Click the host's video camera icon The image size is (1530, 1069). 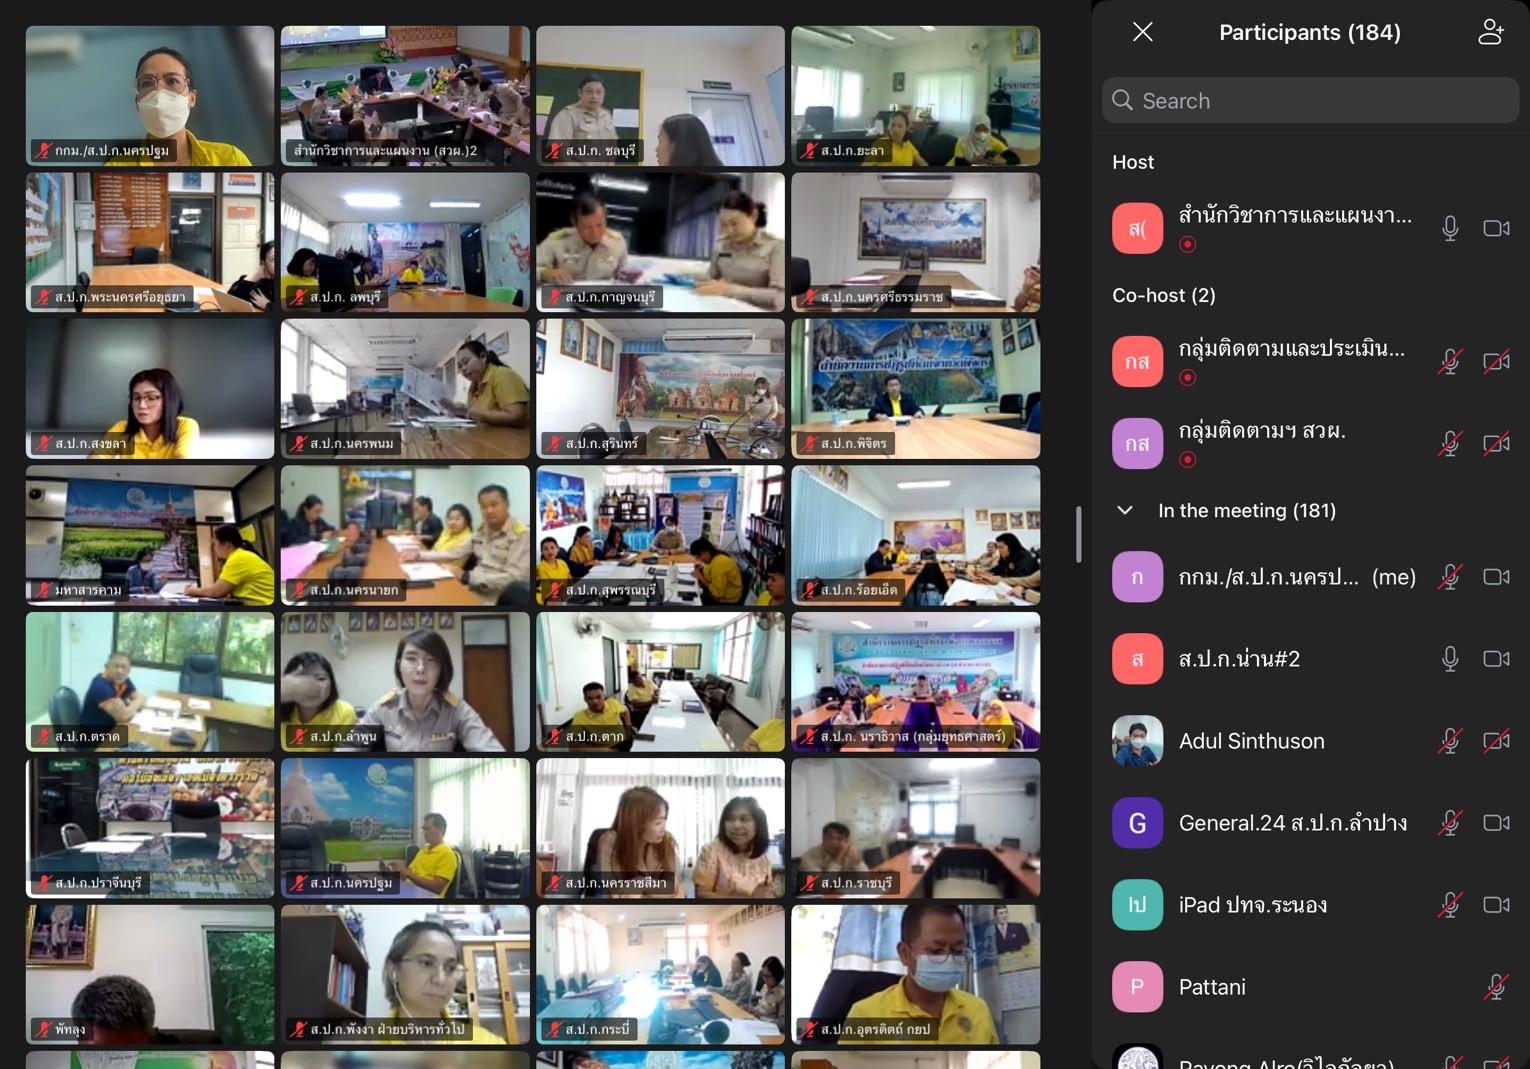click(1496, 229)
